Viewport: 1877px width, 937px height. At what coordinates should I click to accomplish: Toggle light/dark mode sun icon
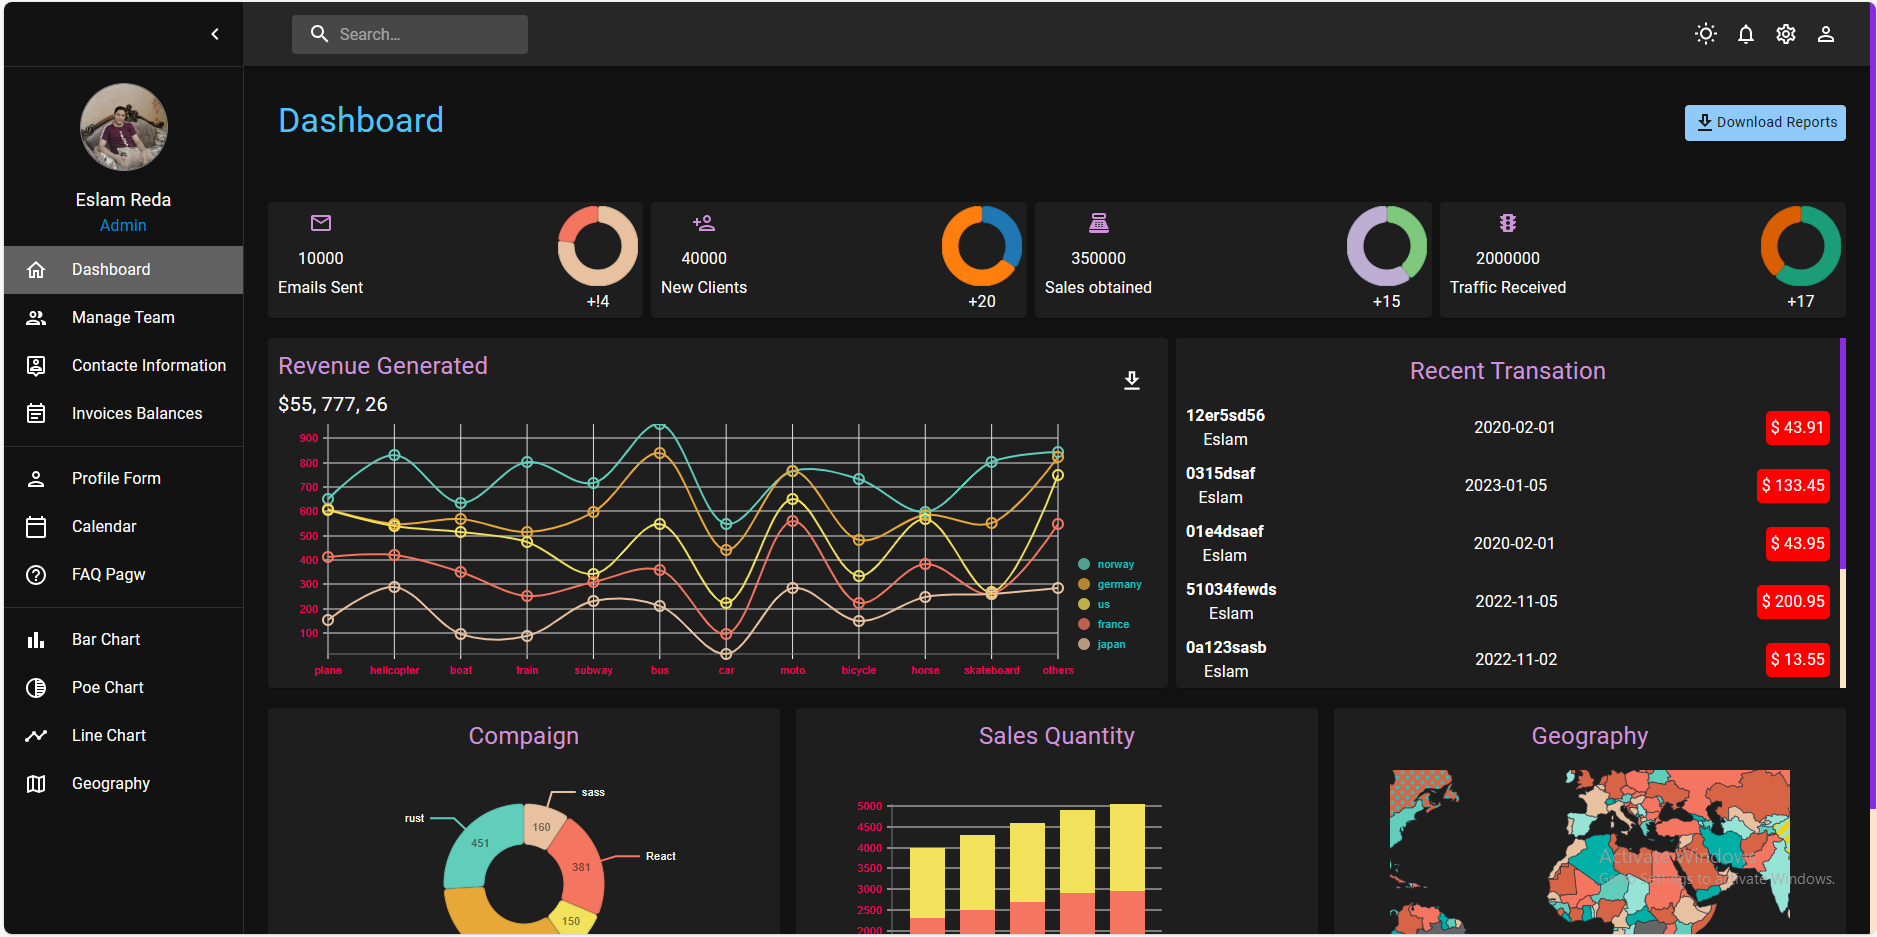click(x=1705, y=34)
